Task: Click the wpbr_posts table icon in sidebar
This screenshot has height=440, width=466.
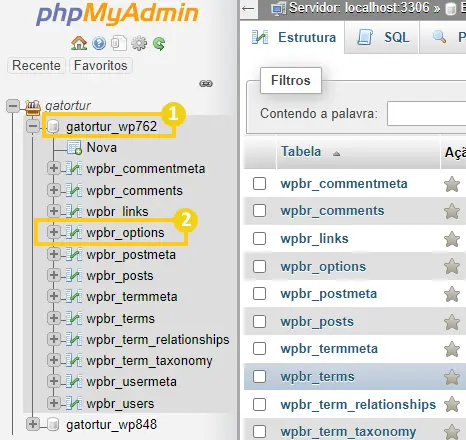Action: point(74,276)
